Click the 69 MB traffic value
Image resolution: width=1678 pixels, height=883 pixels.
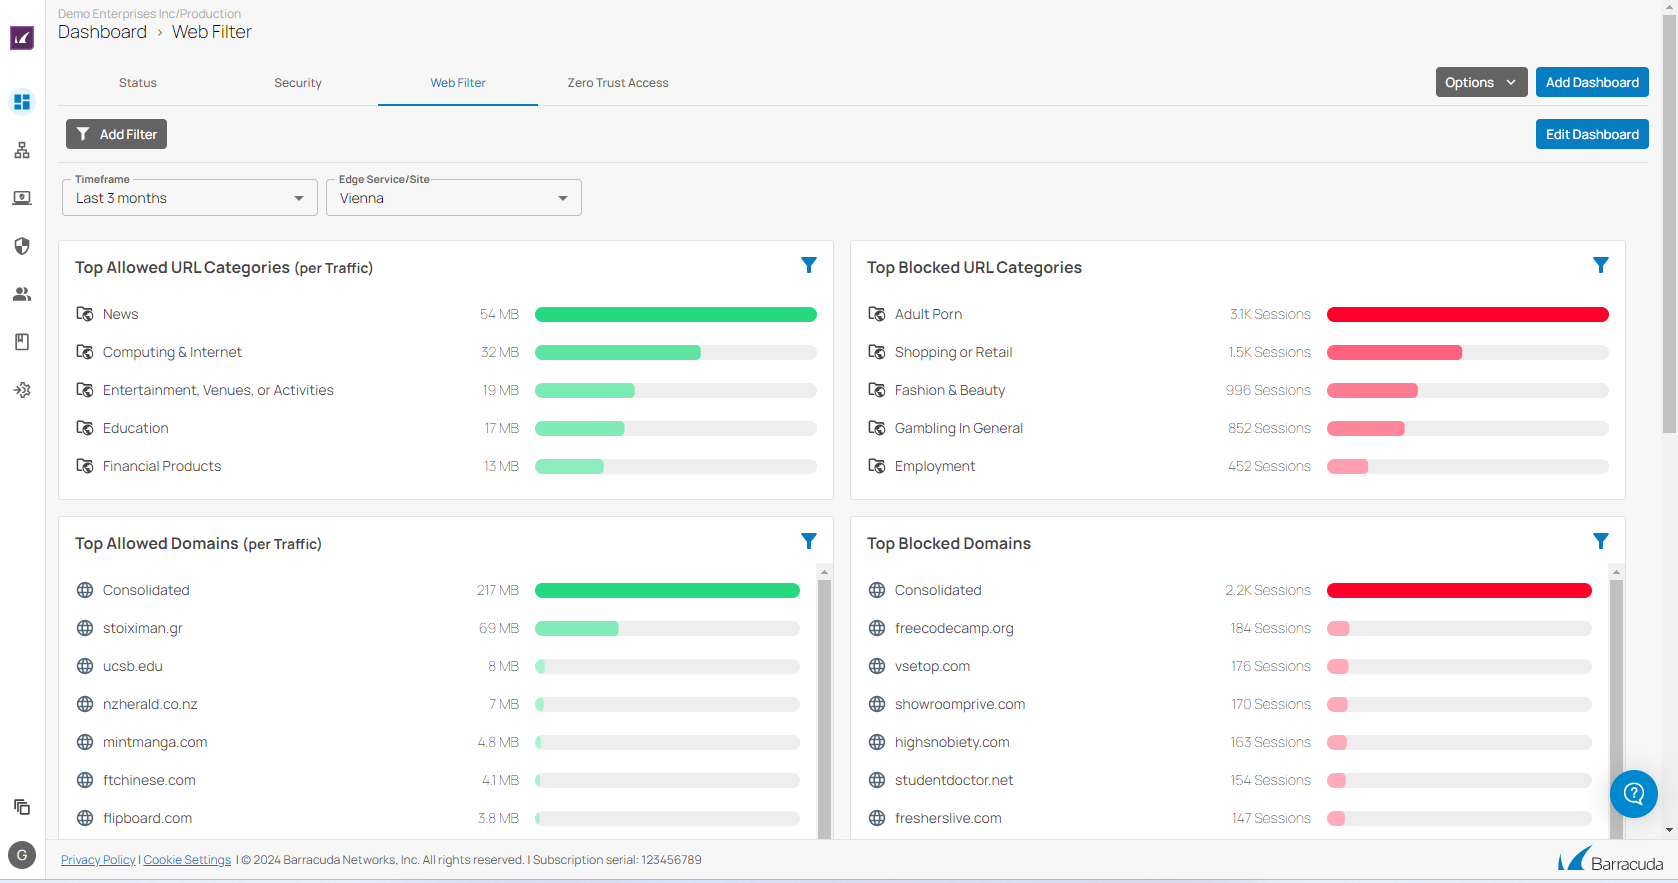pyautogui.click(x=499, y=628)
